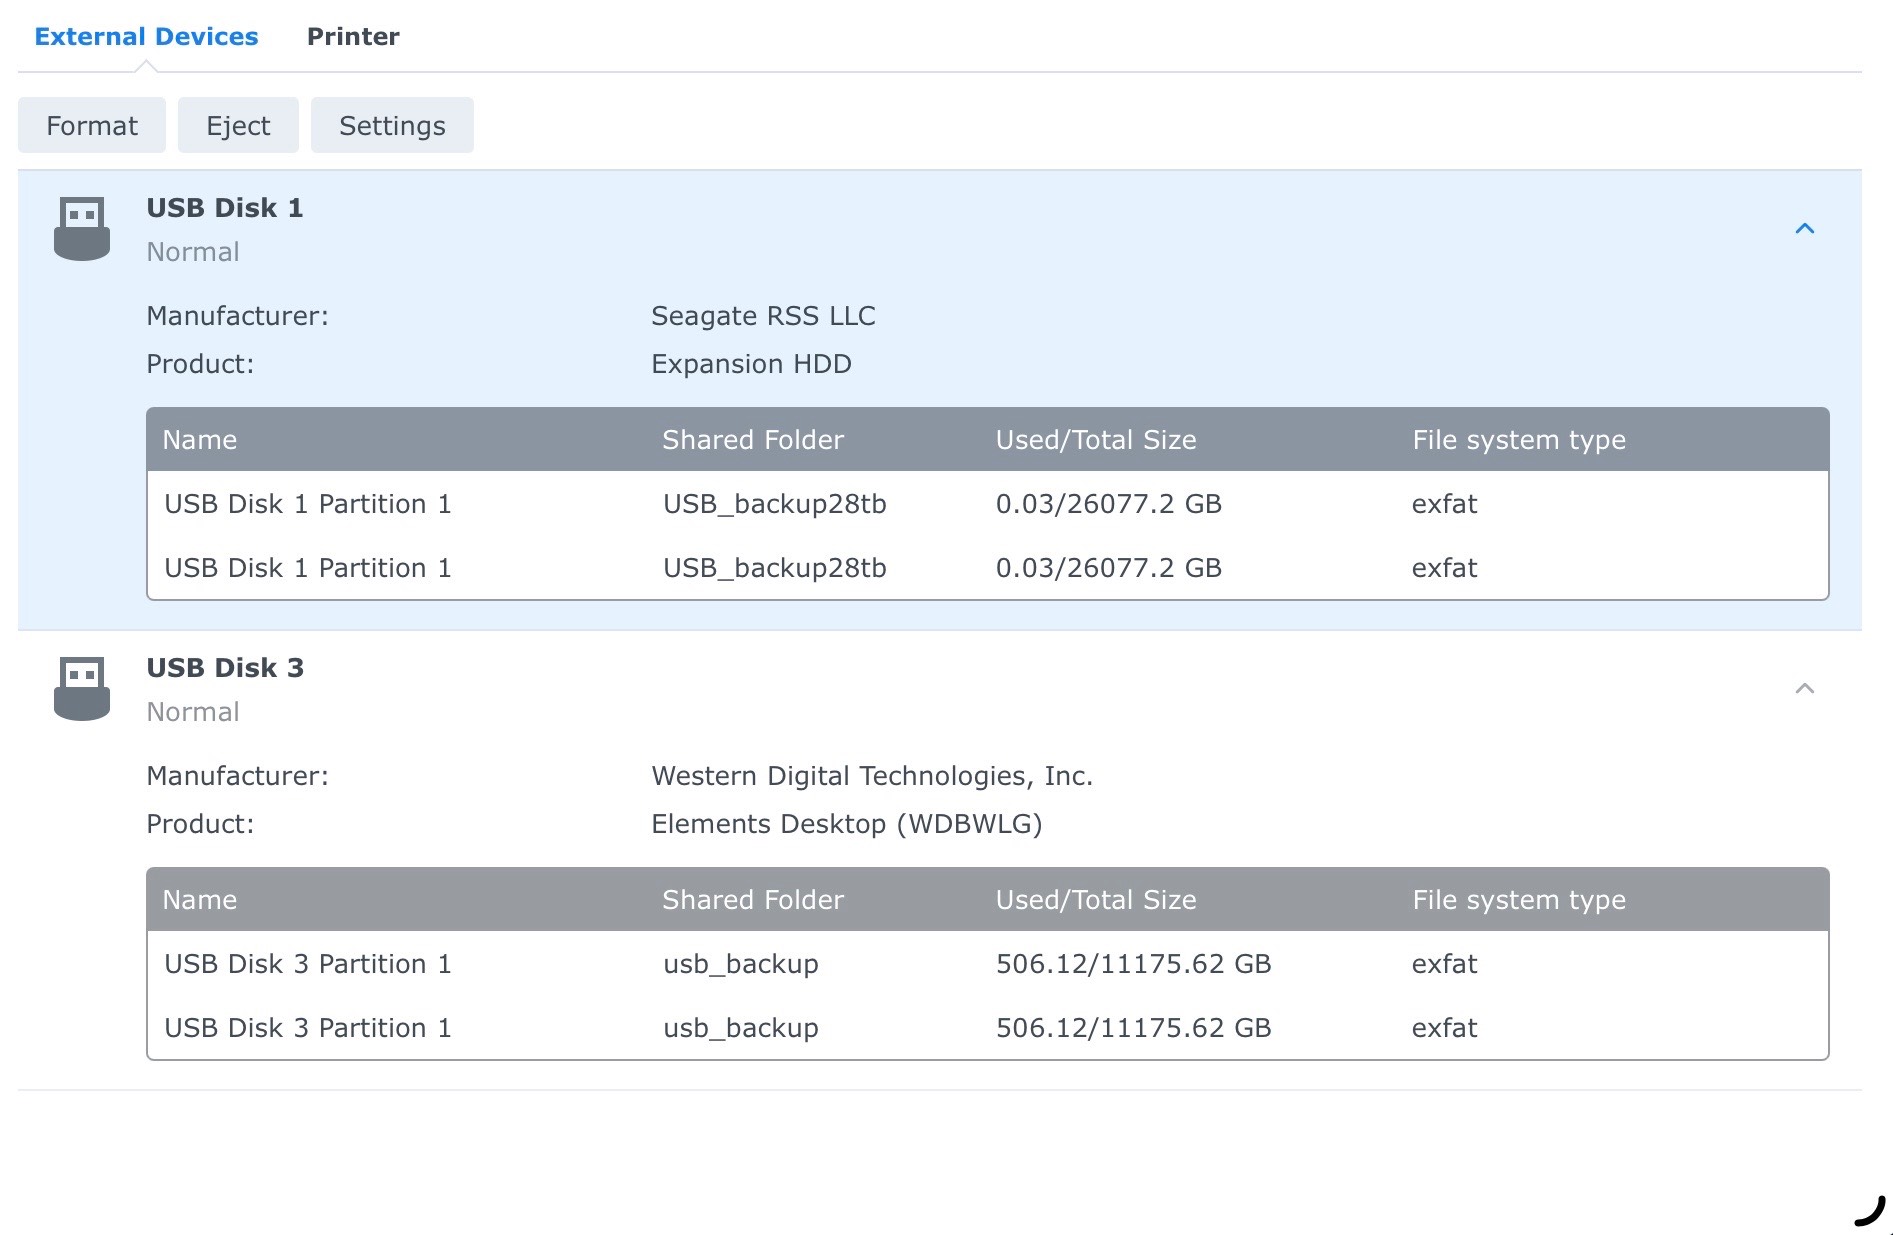1893x1235 pixels.
Task: Select the USB Disk 1 partition table header Name
Action: pyautogui.click(x=200, y=440)
